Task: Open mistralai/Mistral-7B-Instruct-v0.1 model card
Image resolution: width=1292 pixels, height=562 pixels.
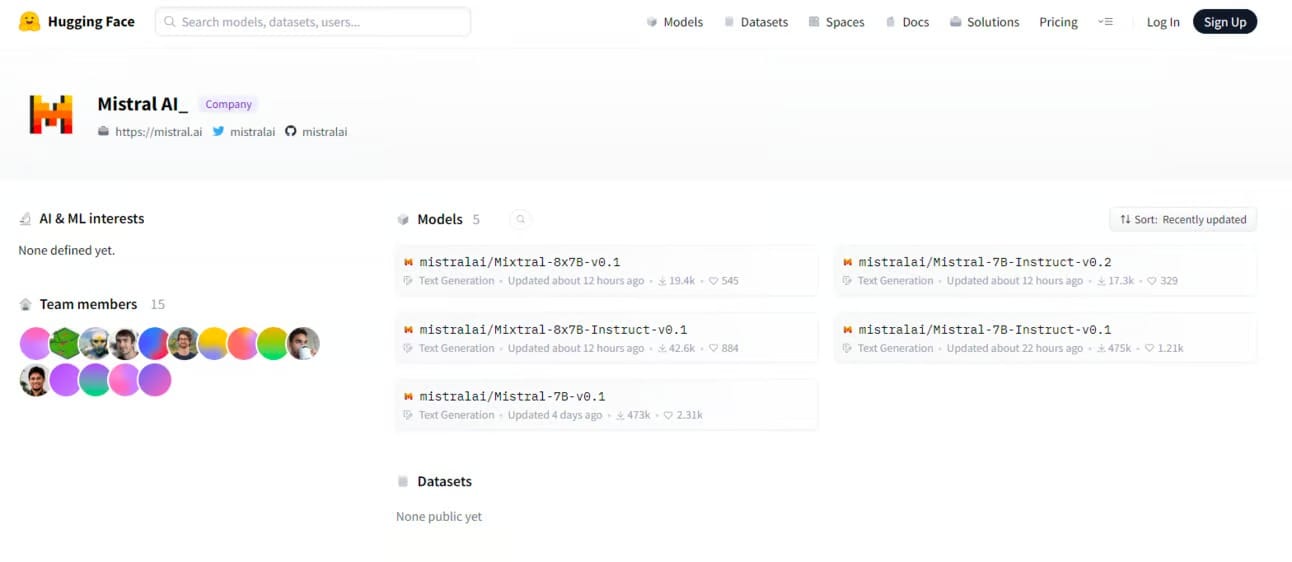Action: pos(1046,338)
